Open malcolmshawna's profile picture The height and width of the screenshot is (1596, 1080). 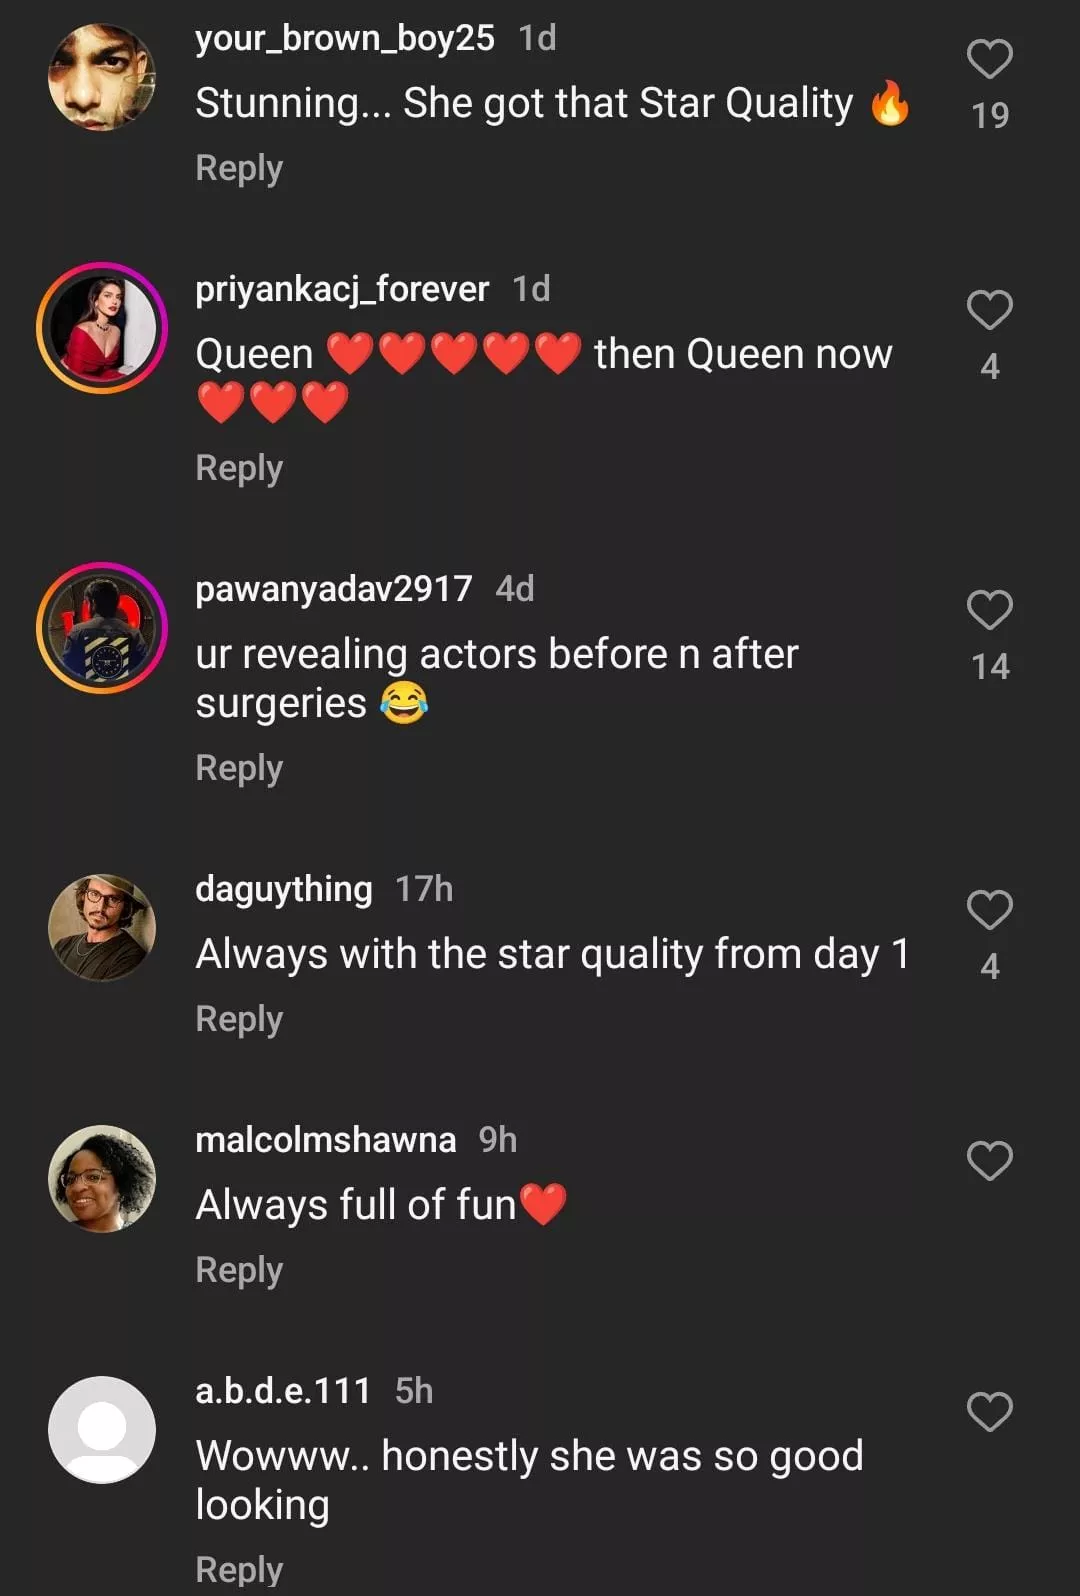[102, 1179]
